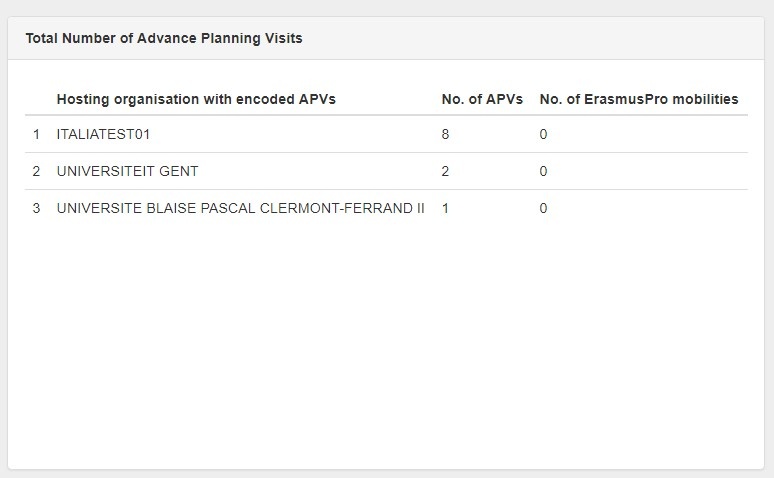Click row number 1 in the table
The height and width of the screenshot is (478, 774).
(x=36, y=134)
